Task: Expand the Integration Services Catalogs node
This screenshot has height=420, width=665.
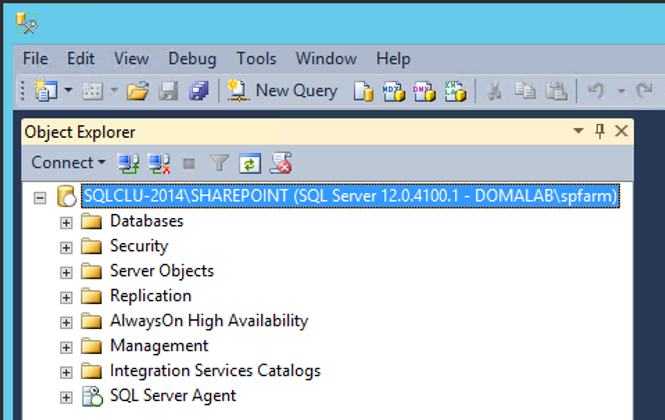Action: [x=66, y=372]
